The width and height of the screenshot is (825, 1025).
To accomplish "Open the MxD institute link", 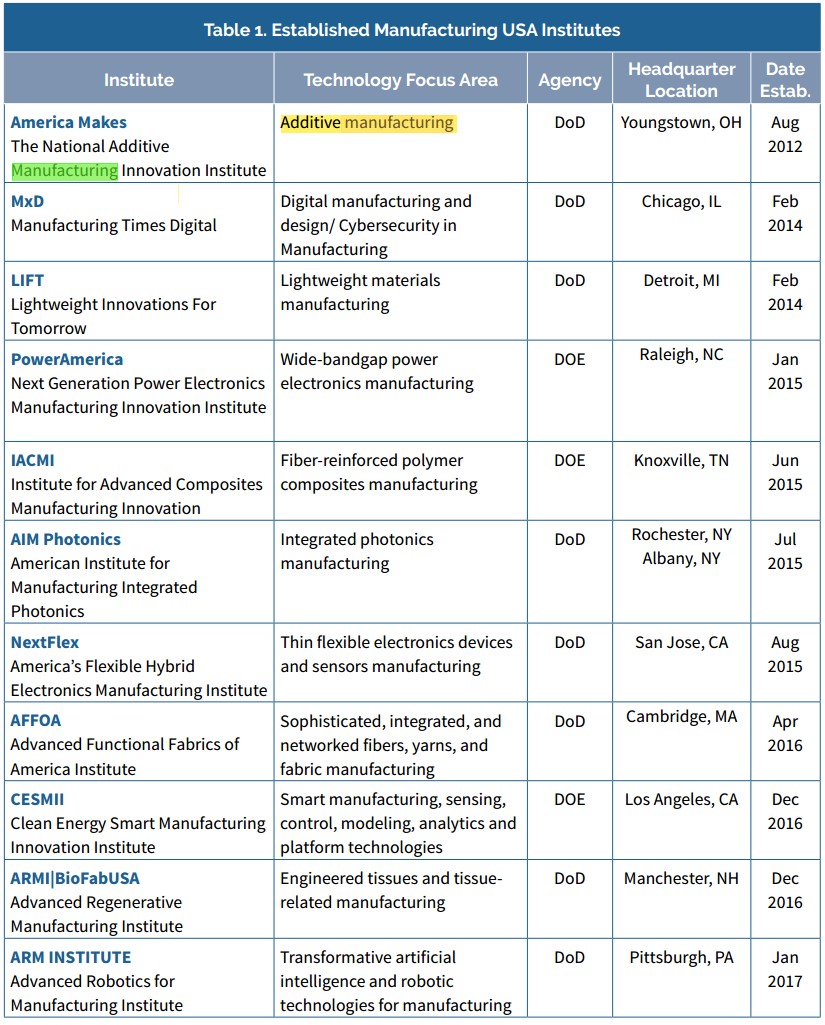I will coord(27,201).
